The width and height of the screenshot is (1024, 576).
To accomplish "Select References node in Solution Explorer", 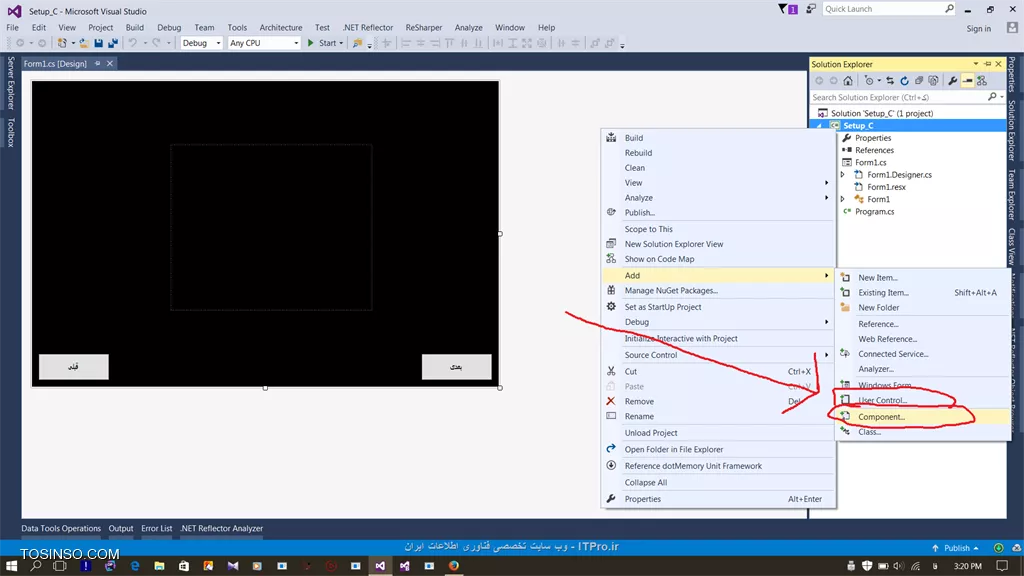I will tap(874, 150).
